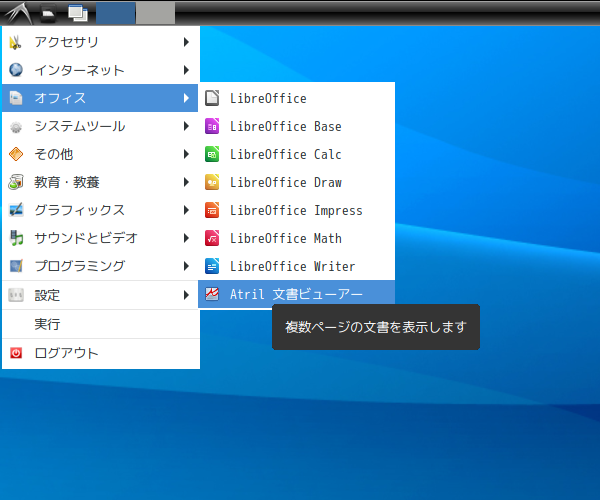Viewport: 600px width, 500px height.
Task: Switch to the blue workspace pager
Action: [116, 13]
